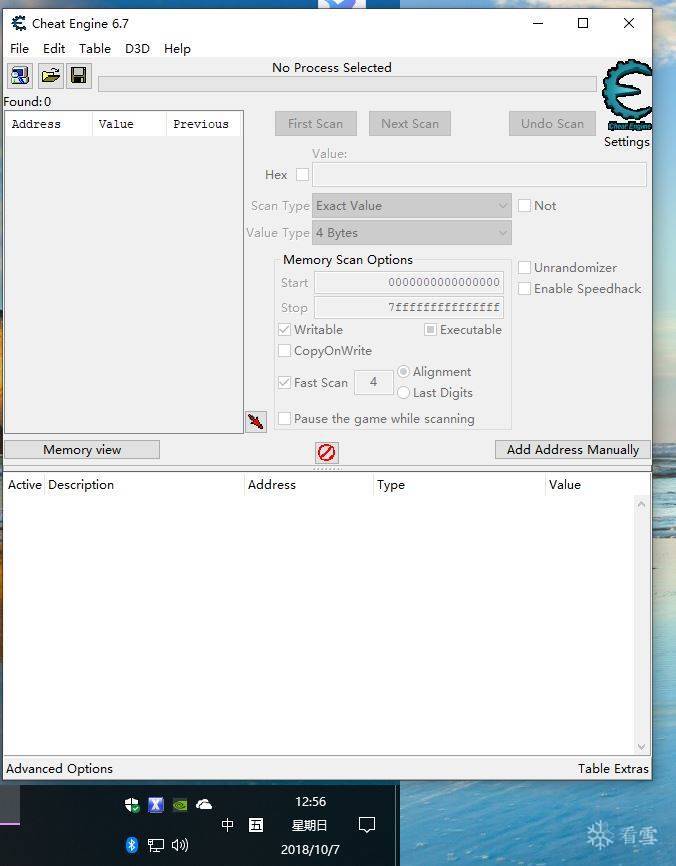Open the D3D menu

pos(137,49)
